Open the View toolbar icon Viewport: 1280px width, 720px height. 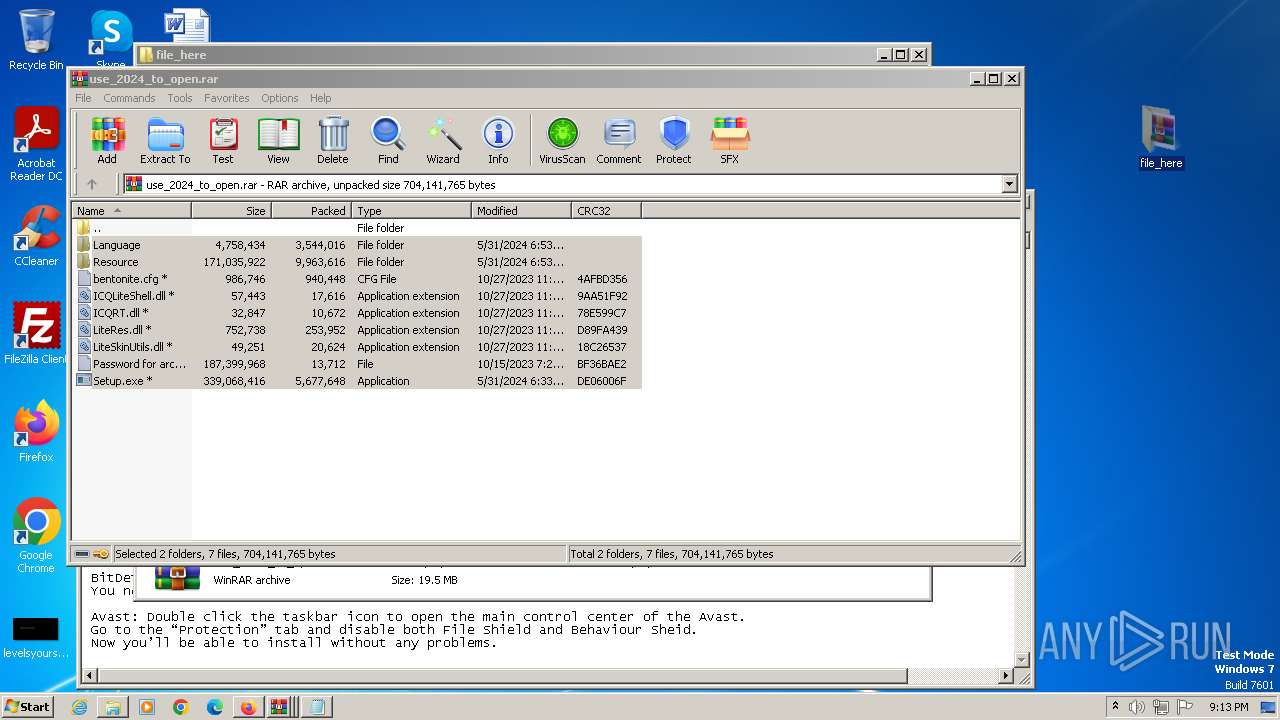[278, 140]
